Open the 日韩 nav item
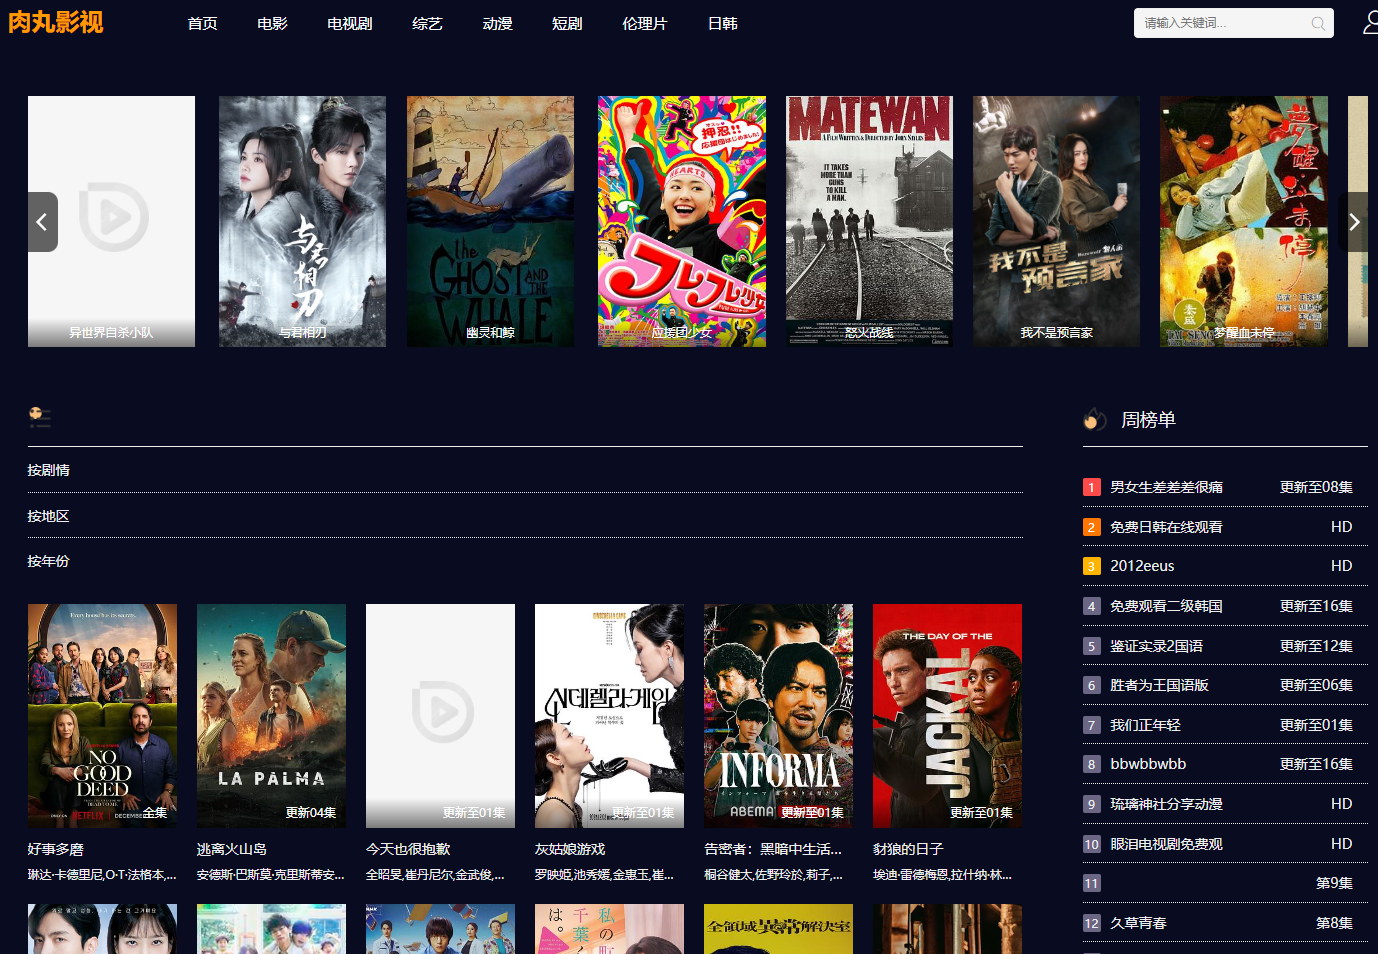The image size is (1378, 954). coord(723,23)
